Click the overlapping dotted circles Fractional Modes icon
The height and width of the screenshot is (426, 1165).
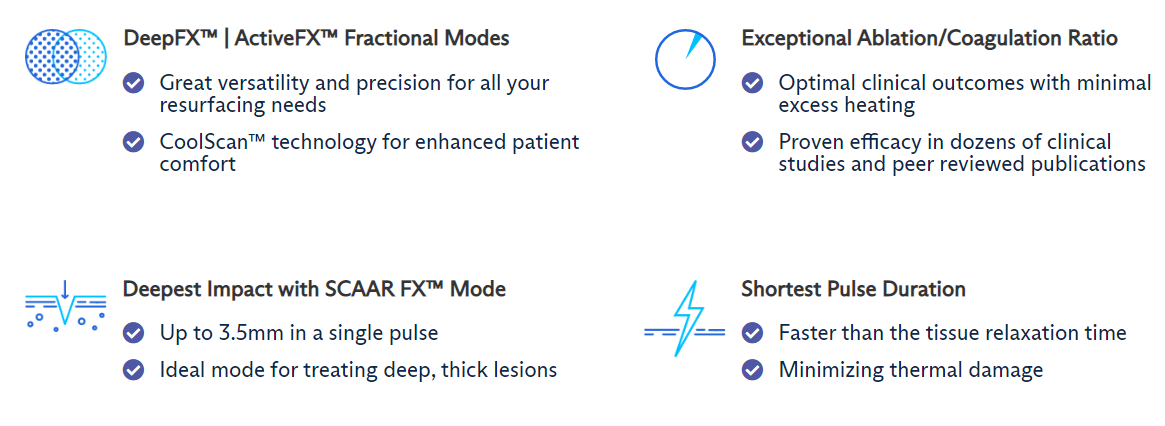(x=65, y=57)
